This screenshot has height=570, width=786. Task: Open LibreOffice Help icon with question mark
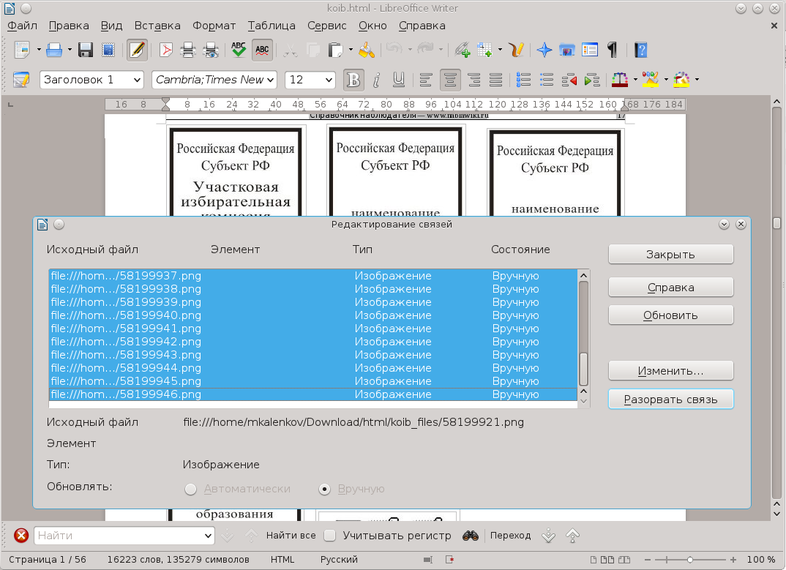pyautogui.click(x=641, y=50)
